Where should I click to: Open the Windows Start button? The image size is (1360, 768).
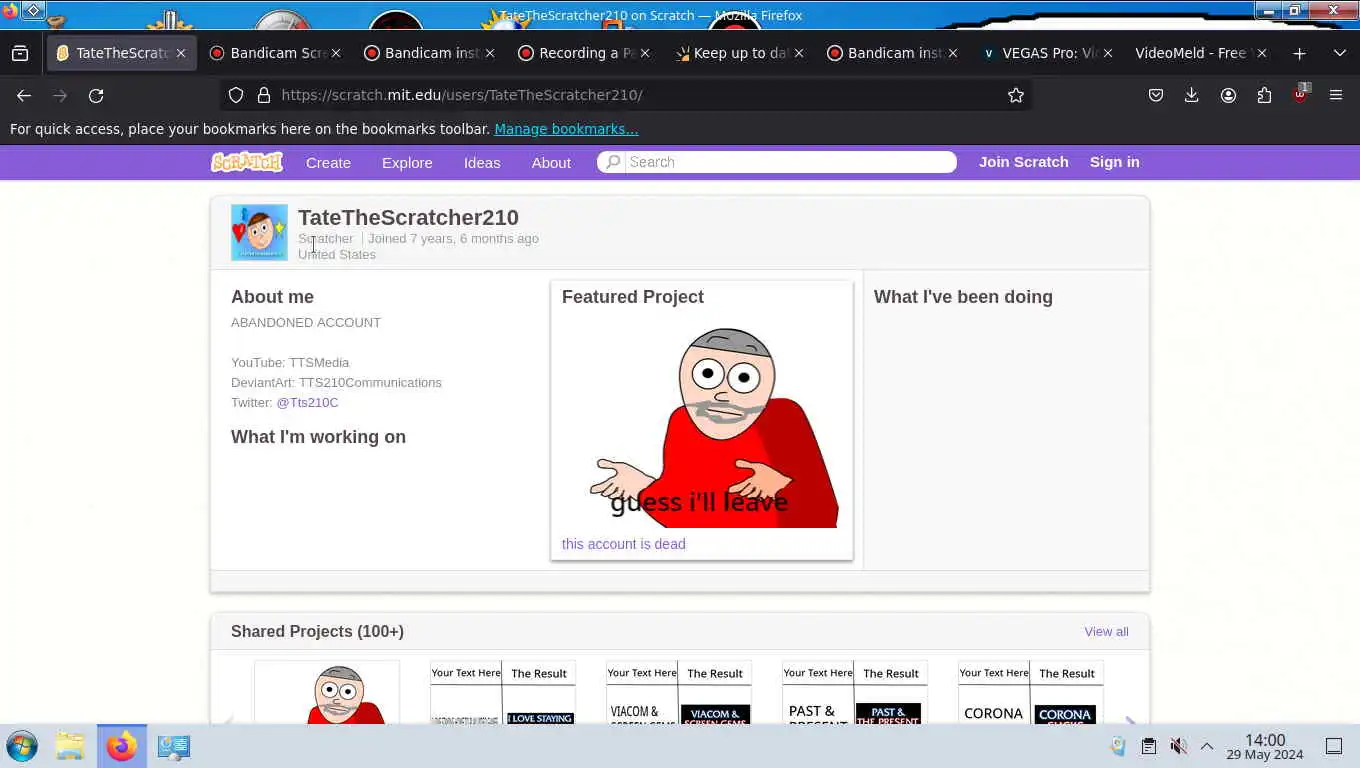22,746
